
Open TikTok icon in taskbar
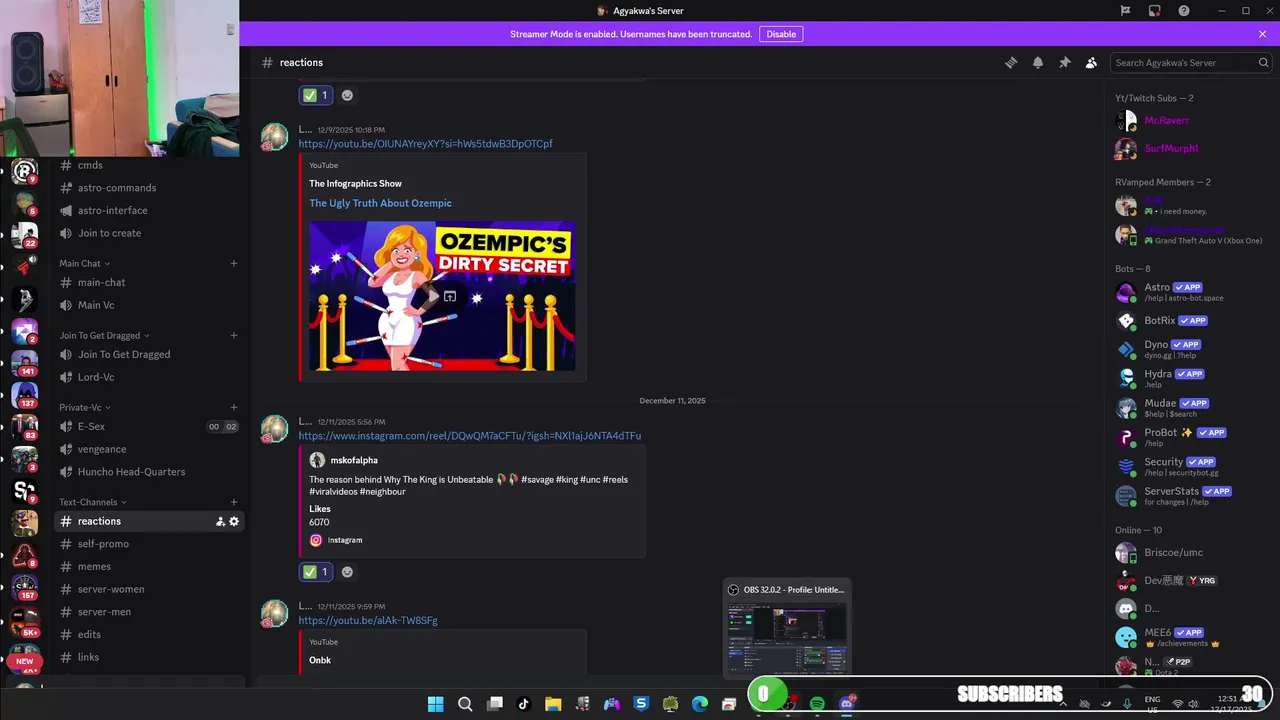click(523, 704)
